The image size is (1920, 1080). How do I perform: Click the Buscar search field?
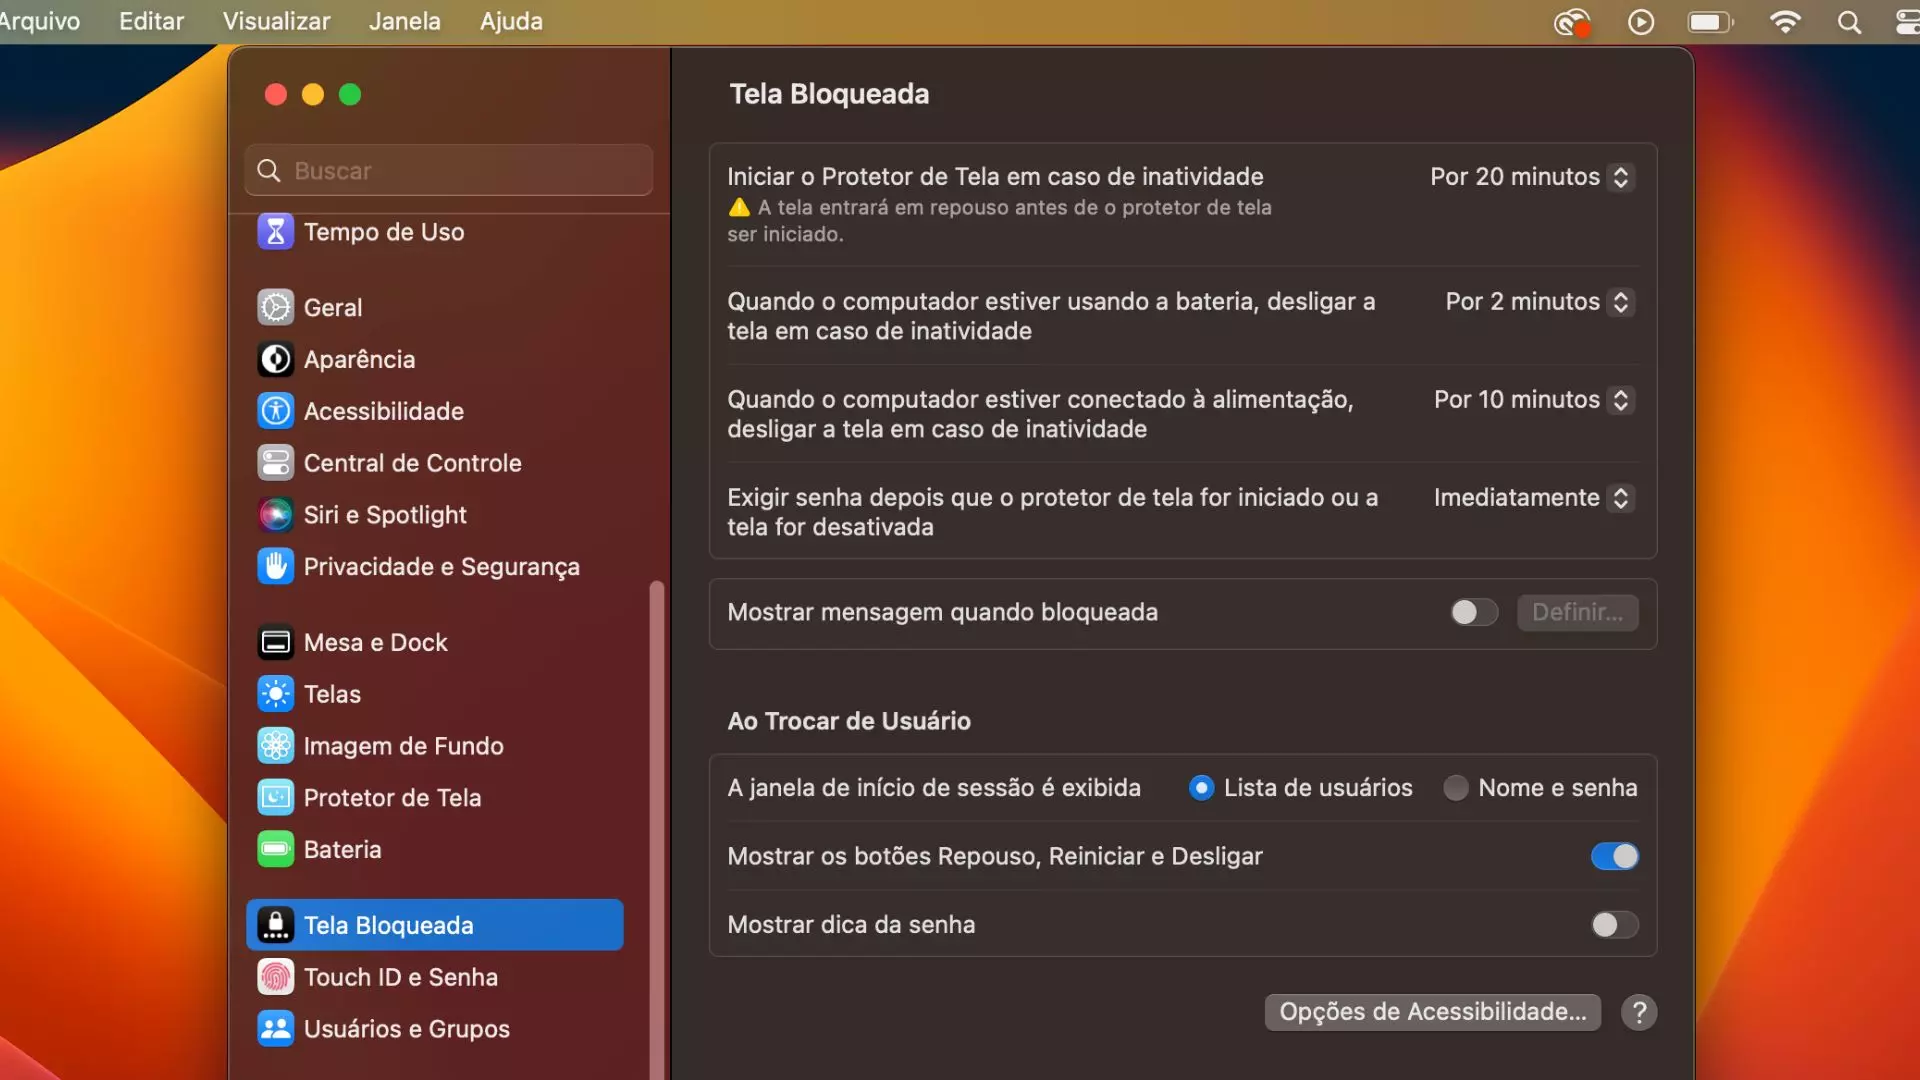(x=448, y=170)
